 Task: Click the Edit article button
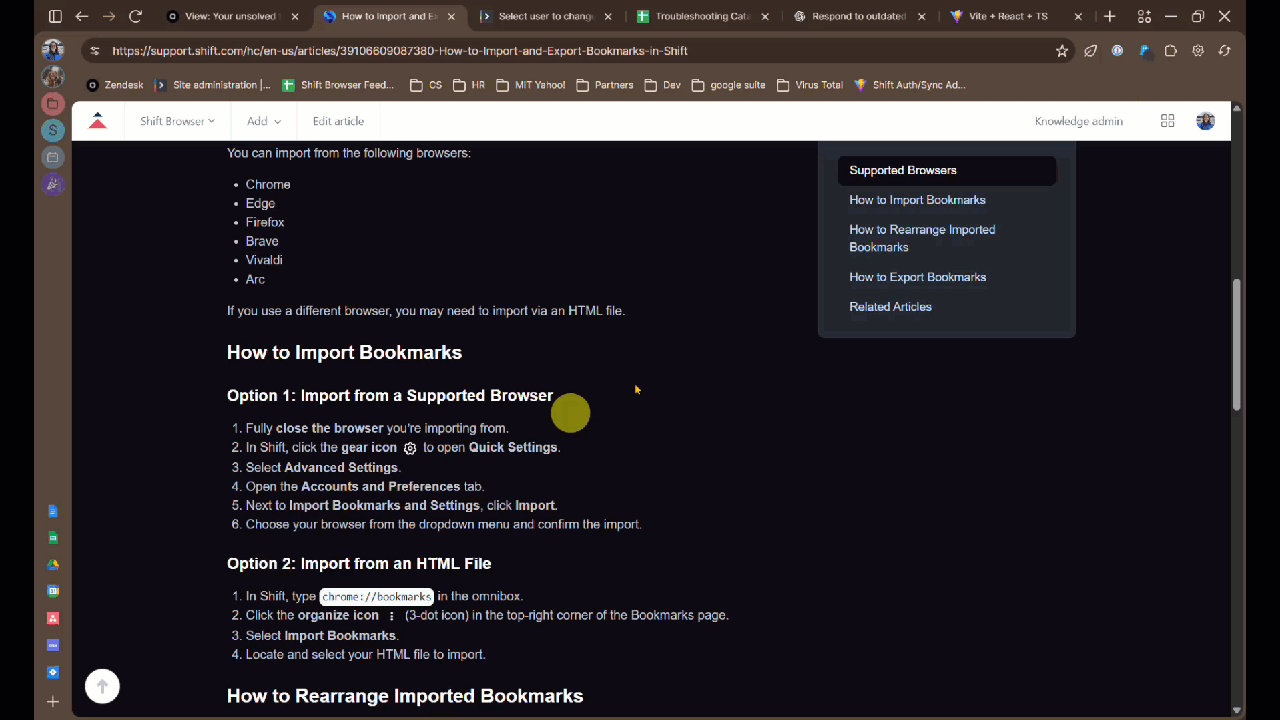click(x=338, y=121)
